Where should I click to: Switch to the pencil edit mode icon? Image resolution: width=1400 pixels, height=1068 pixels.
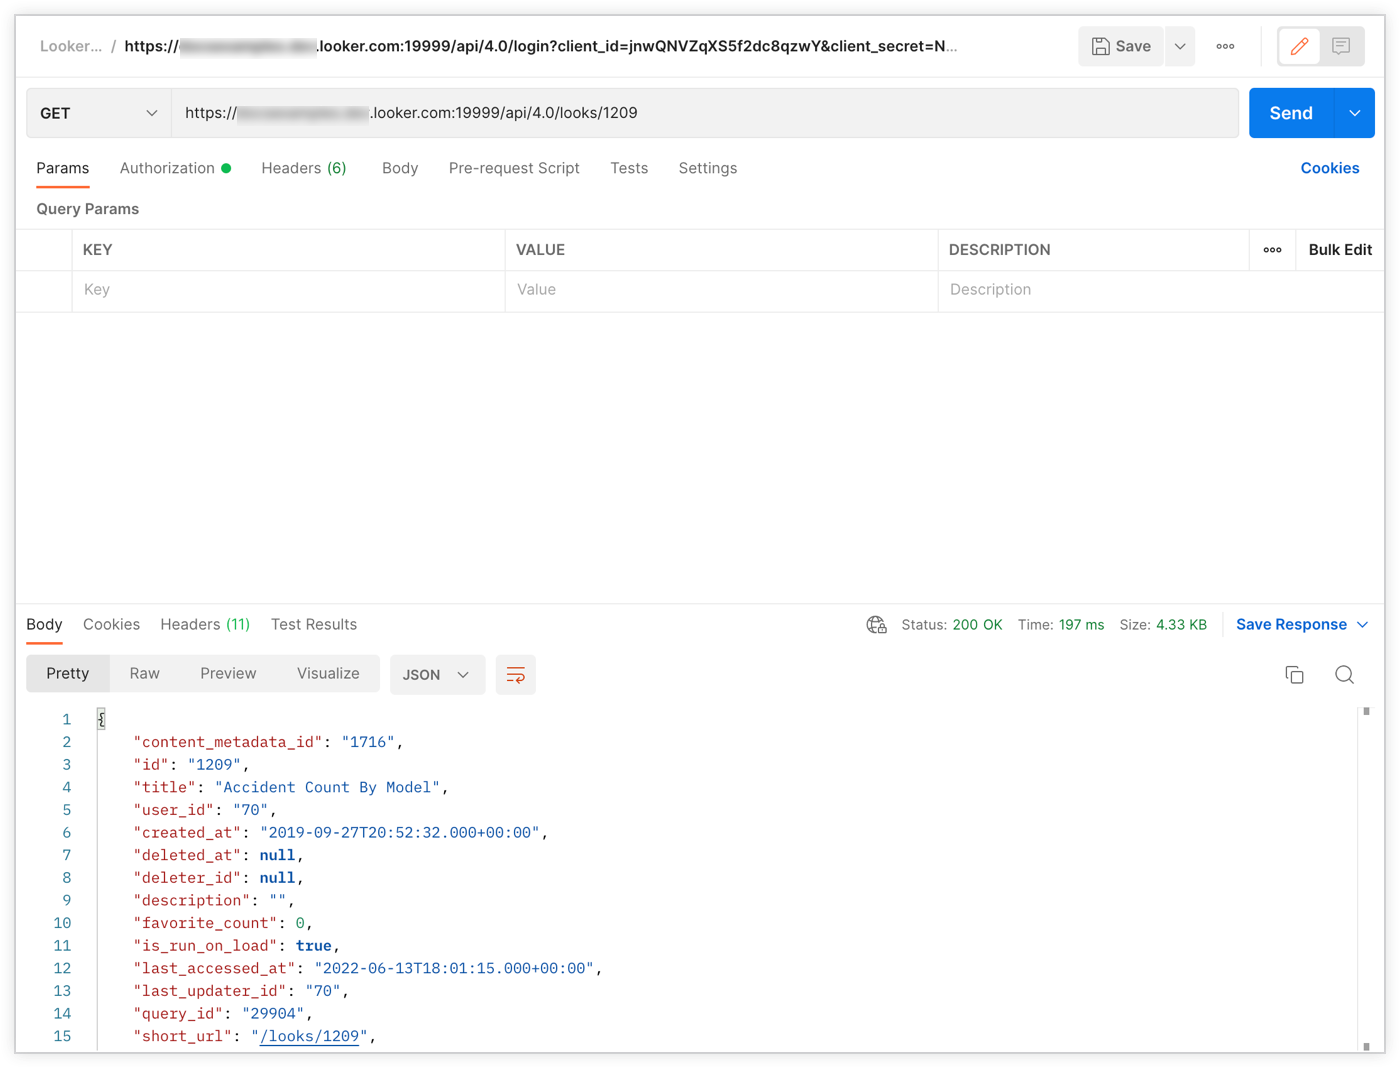(x=1299, y=46)
